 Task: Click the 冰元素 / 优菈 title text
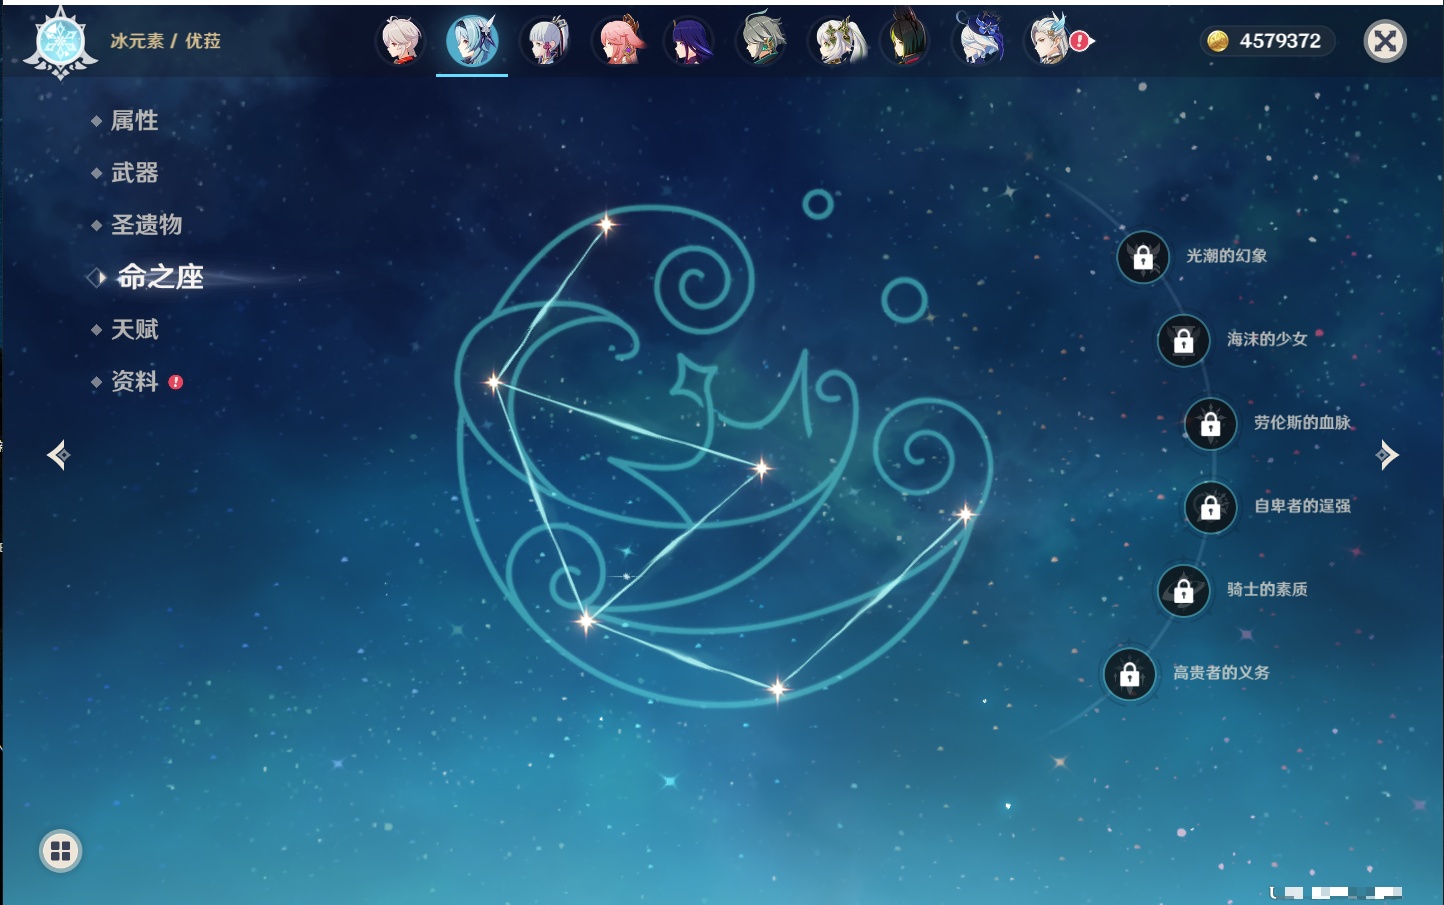165,41
